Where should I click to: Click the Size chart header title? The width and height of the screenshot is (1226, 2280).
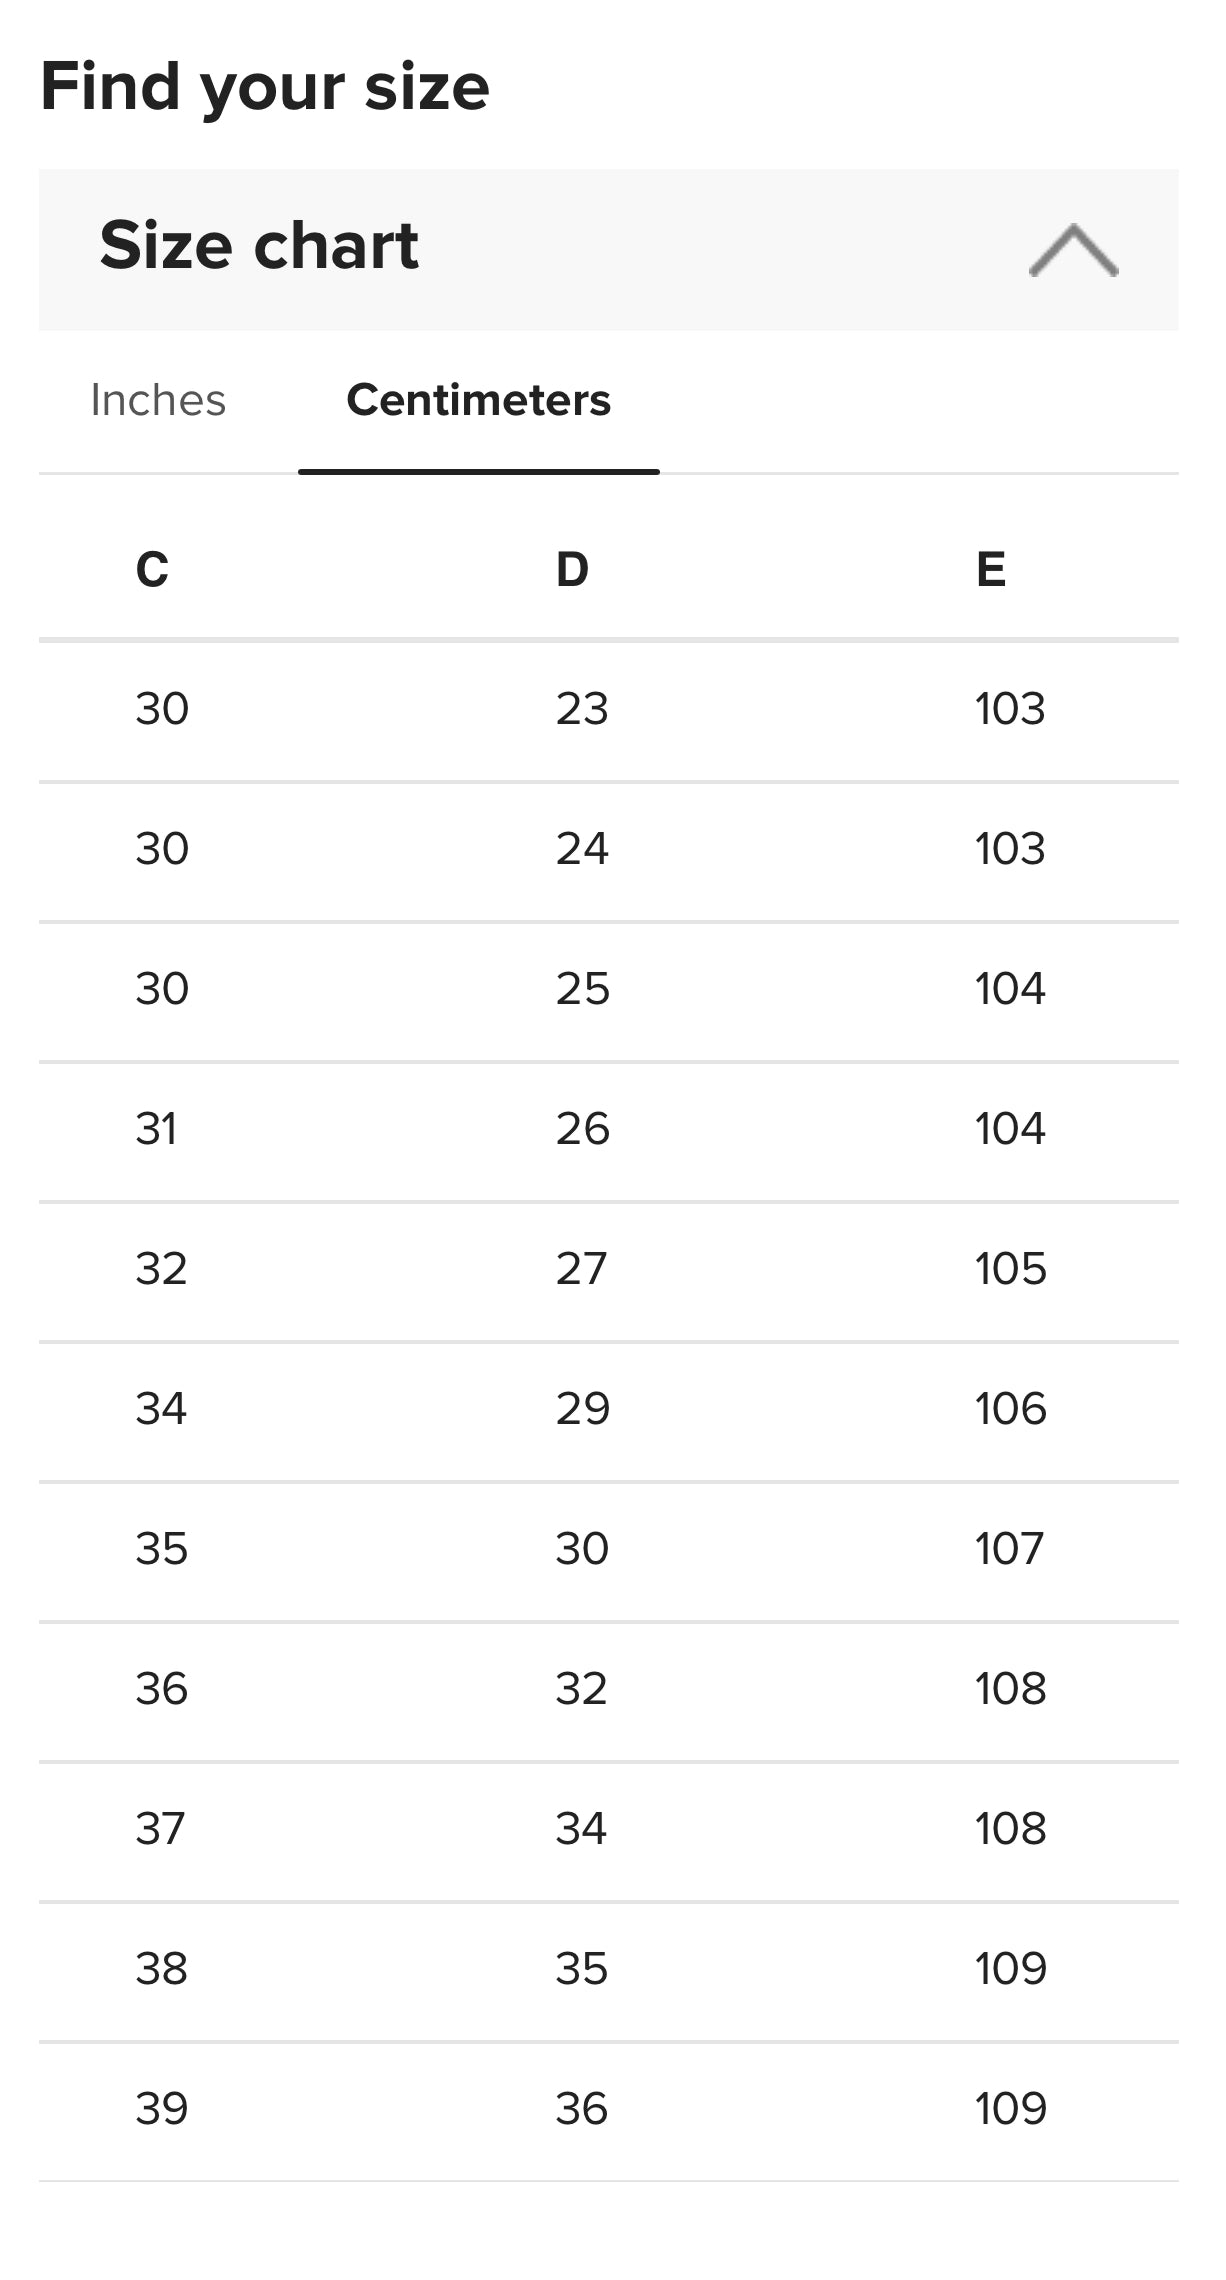(x=259, y=246)
